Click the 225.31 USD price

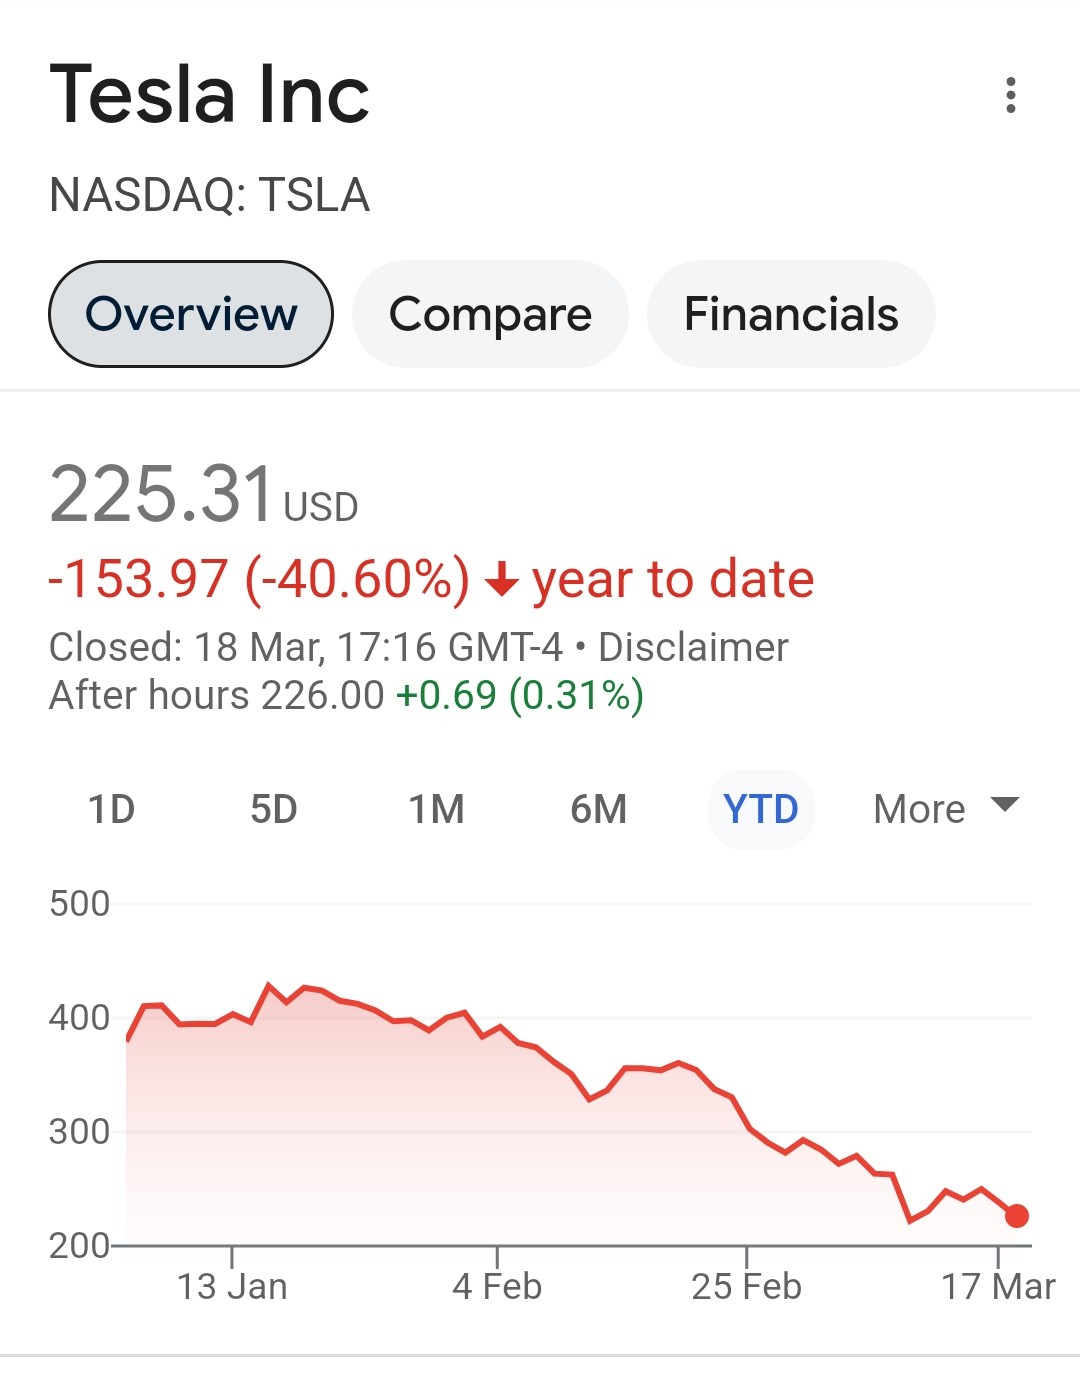(203, 494)
